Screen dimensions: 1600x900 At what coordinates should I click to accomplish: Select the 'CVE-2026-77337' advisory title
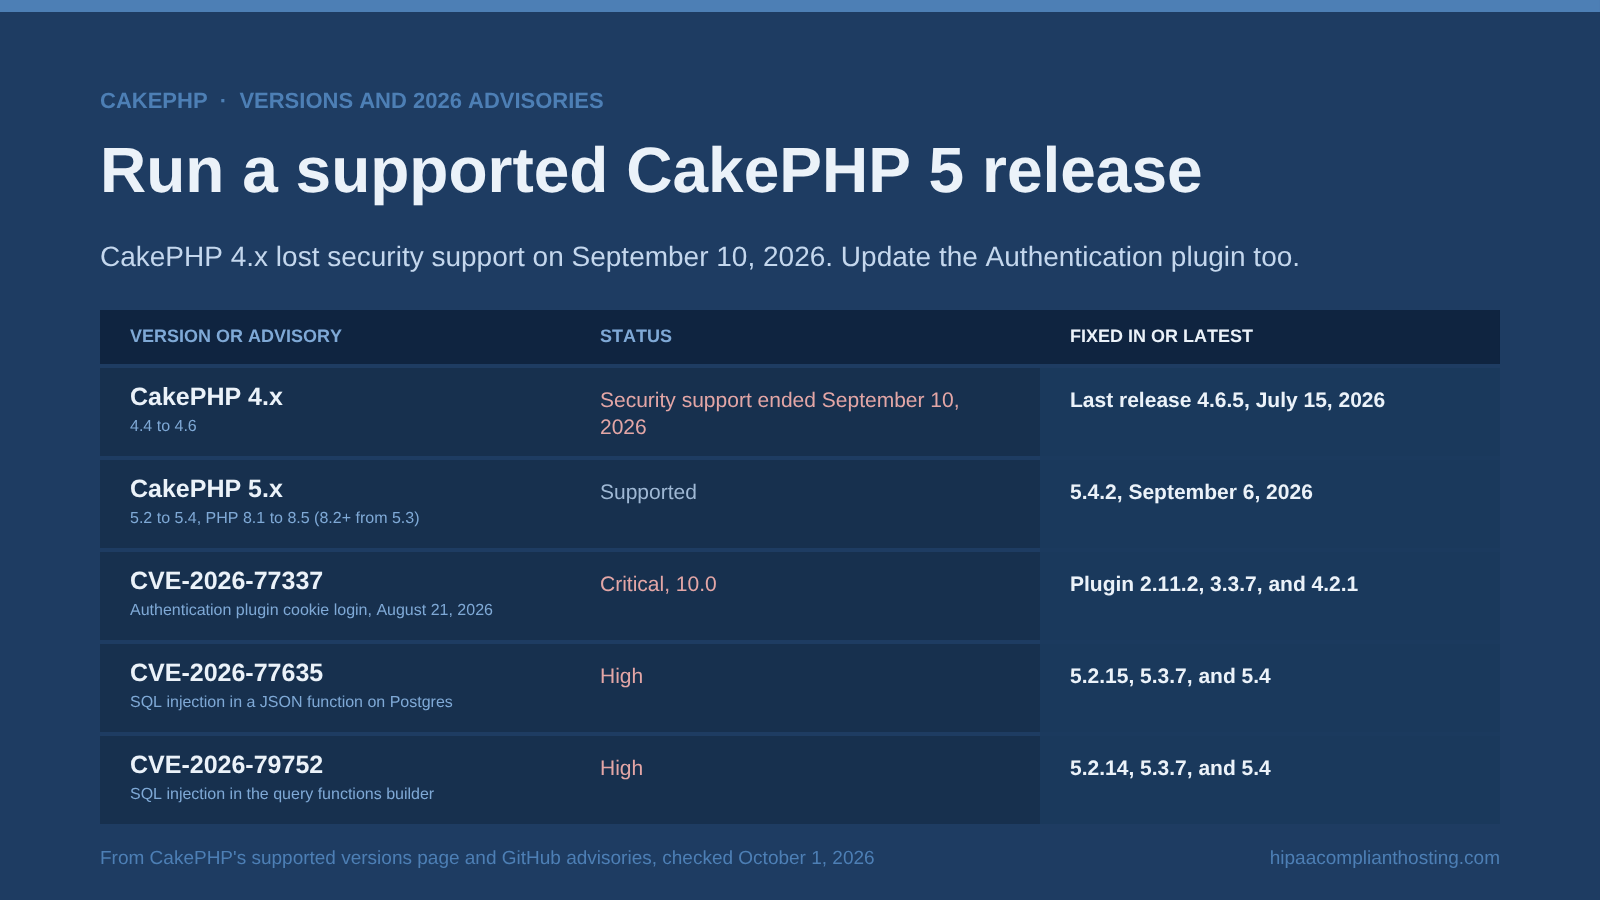coord(226,581)
